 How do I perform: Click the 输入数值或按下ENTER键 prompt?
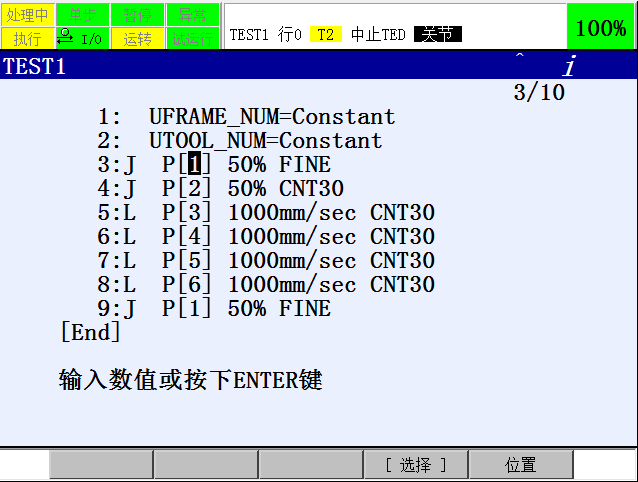(x=190, y=380)
